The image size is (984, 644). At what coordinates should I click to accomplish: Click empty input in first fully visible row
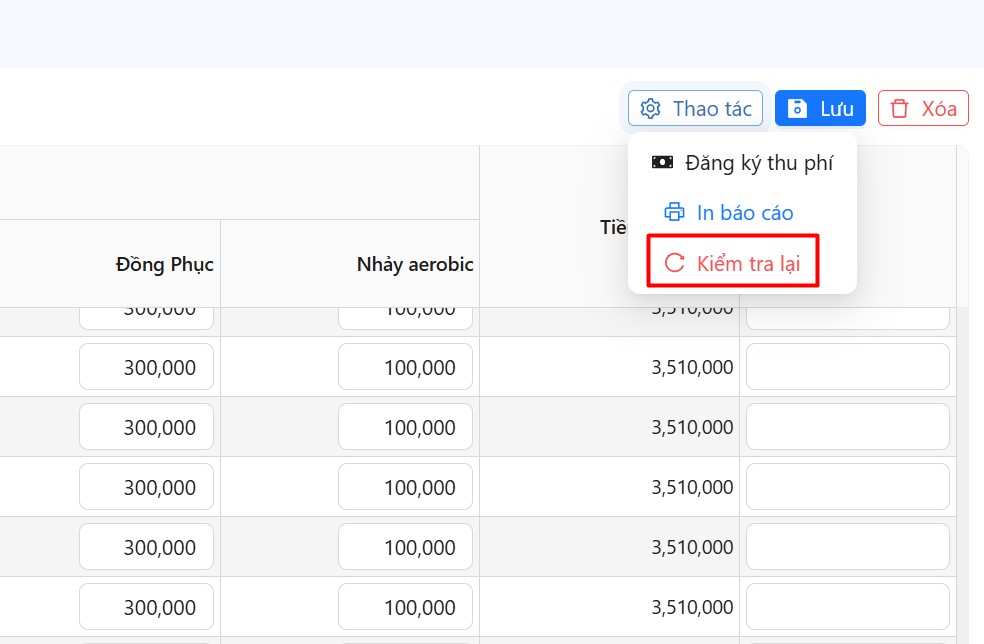(x=847, y=367)
